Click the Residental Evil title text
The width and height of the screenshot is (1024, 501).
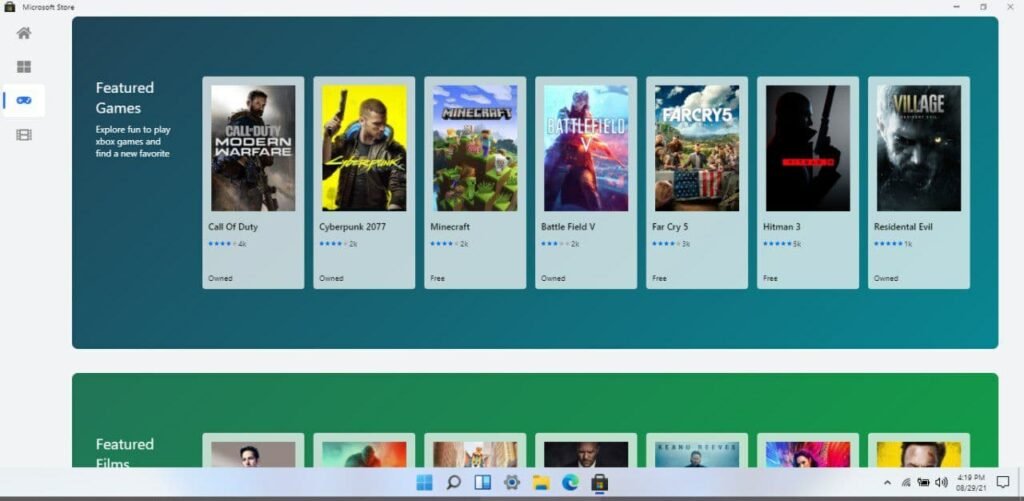[903, 227]
